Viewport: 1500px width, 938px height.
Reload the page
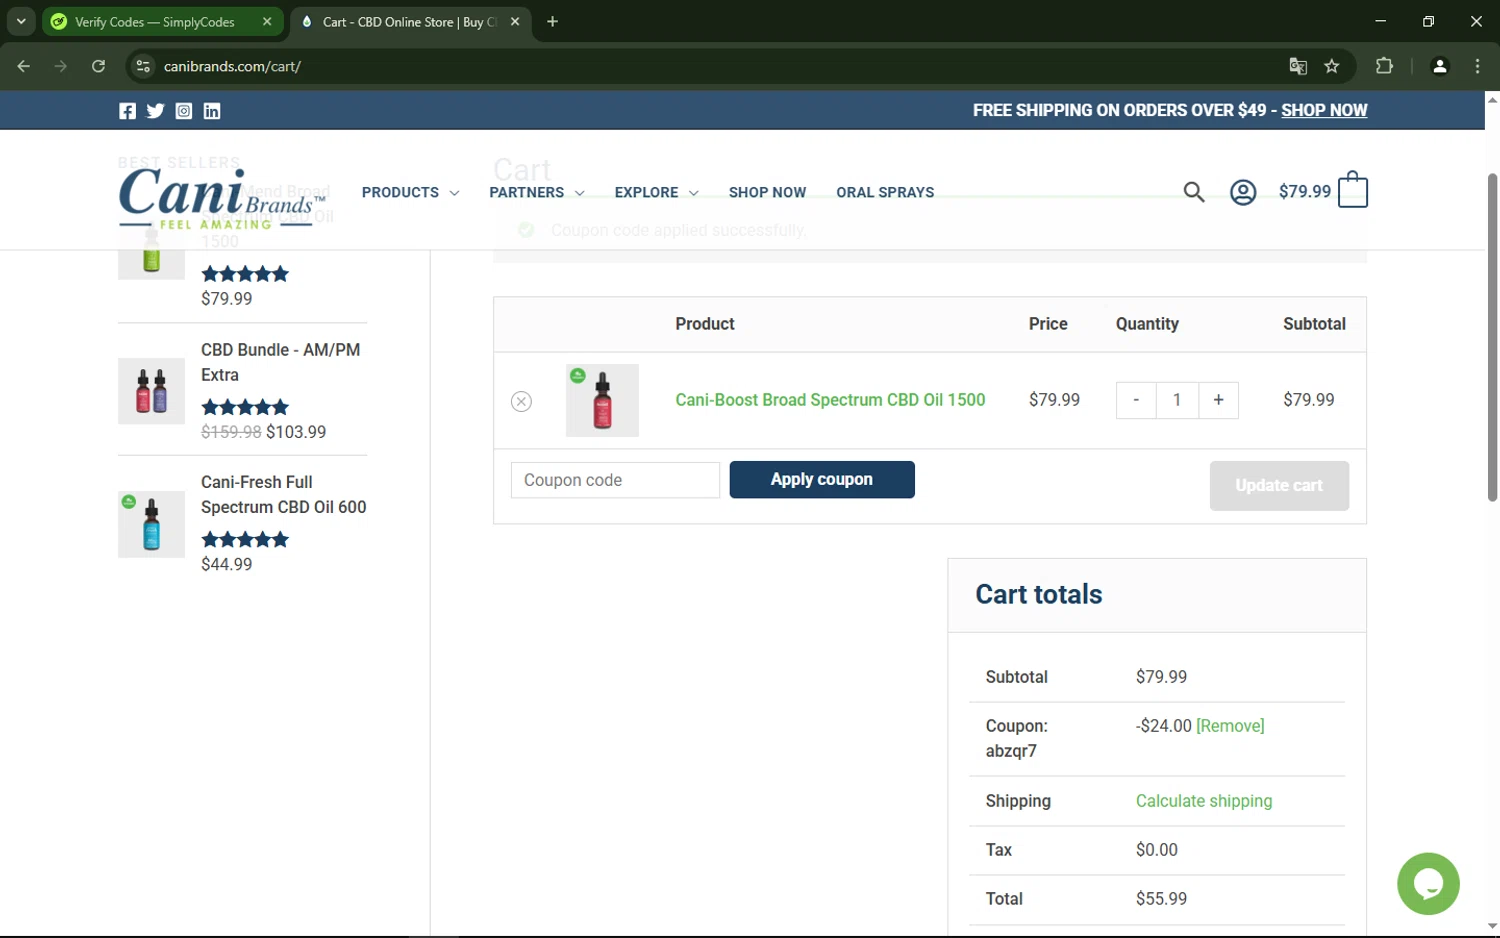(98, 66)
